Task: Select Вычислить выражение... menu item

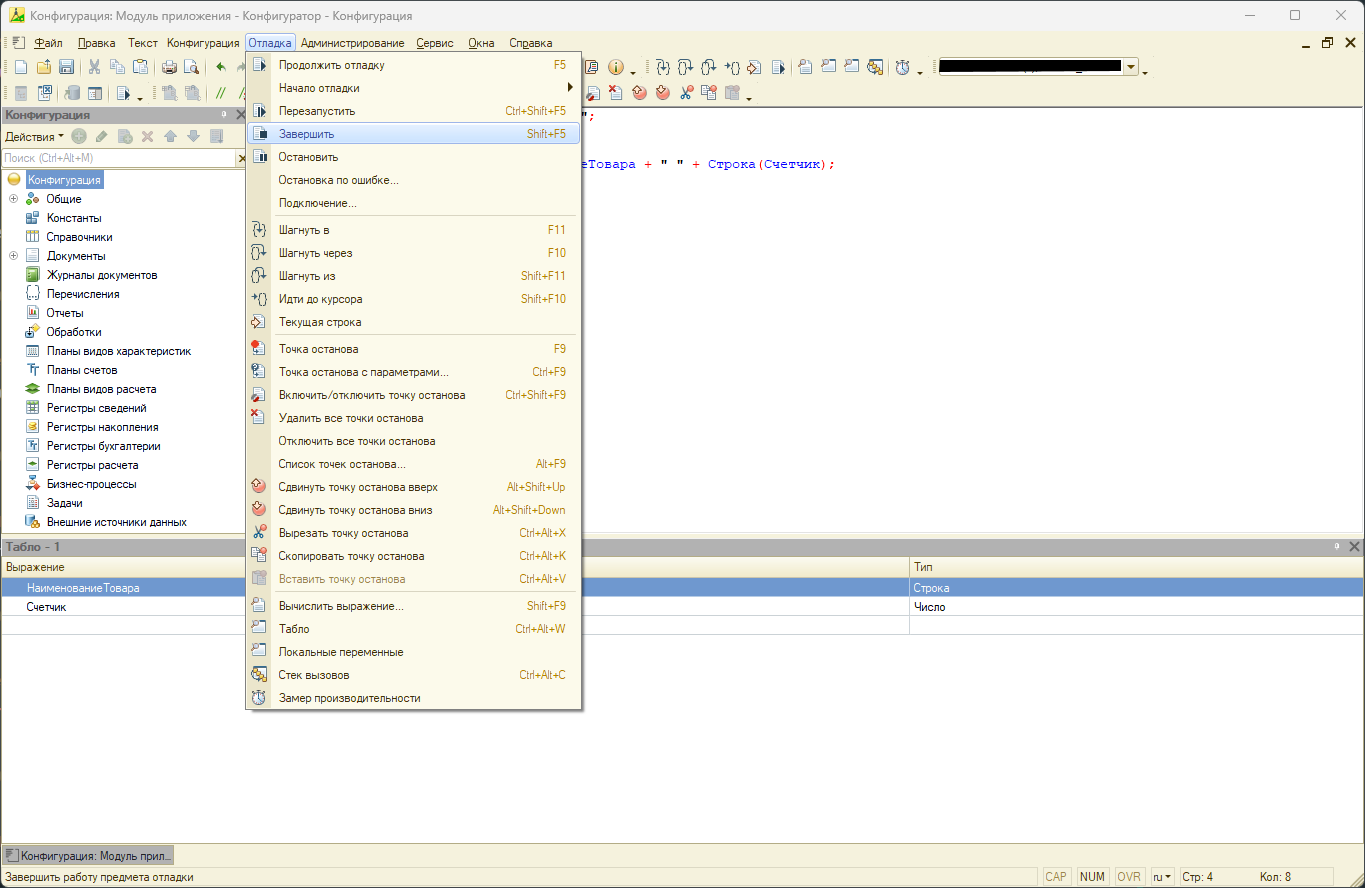Action: [413, 606]
